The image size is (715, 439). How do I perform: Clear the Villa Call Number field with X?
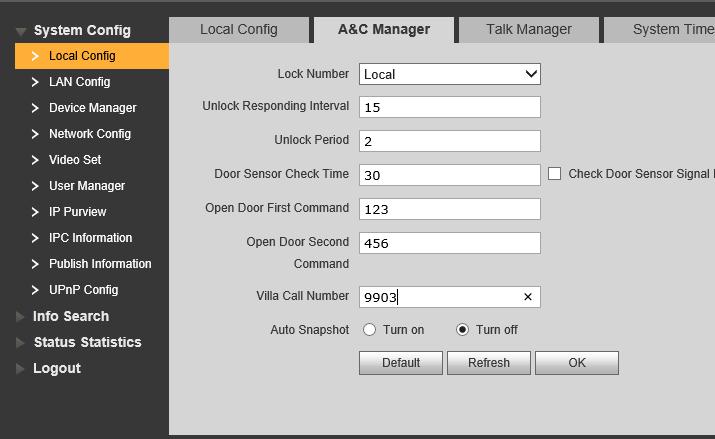coord(528,297)
